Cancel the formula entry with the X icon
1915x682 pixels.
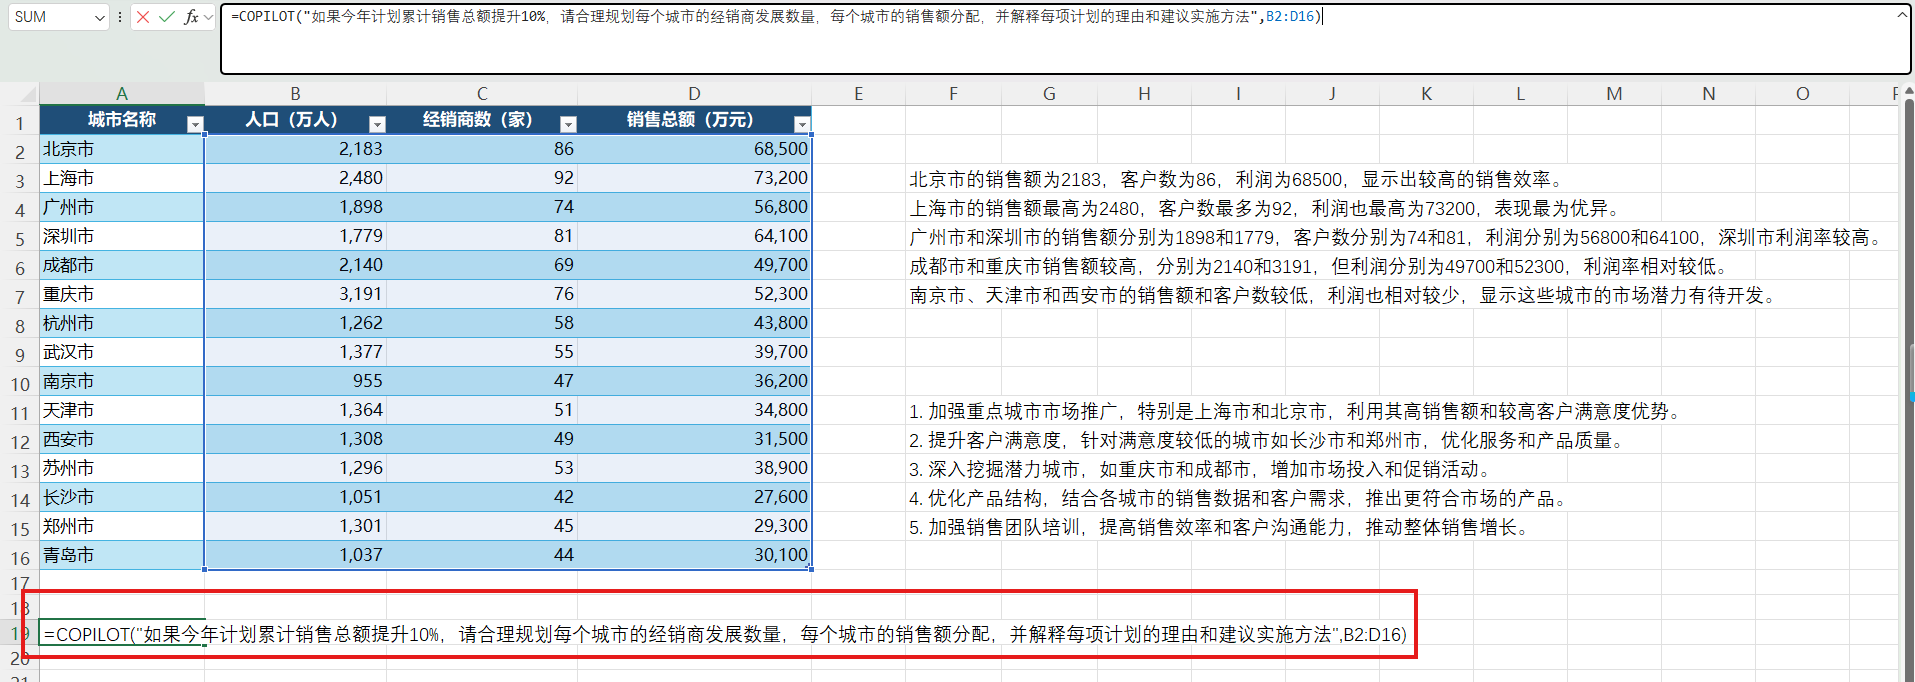point(143,17)
